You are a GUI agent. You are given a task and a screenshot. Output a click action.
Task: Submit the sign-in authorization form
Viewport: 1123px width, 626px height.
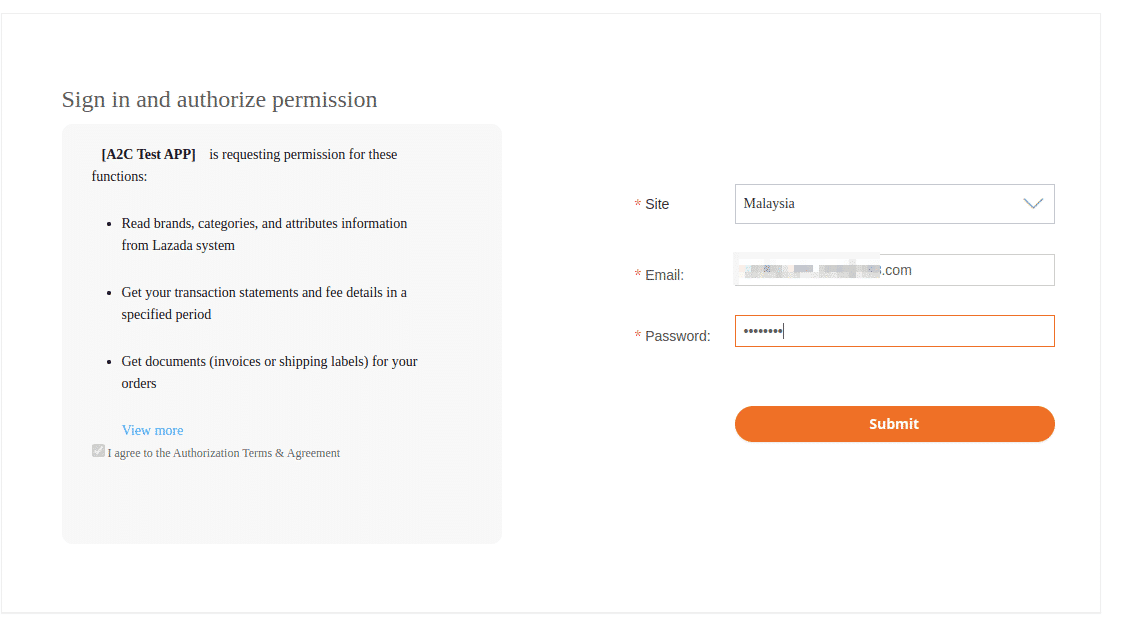point(894,423)
